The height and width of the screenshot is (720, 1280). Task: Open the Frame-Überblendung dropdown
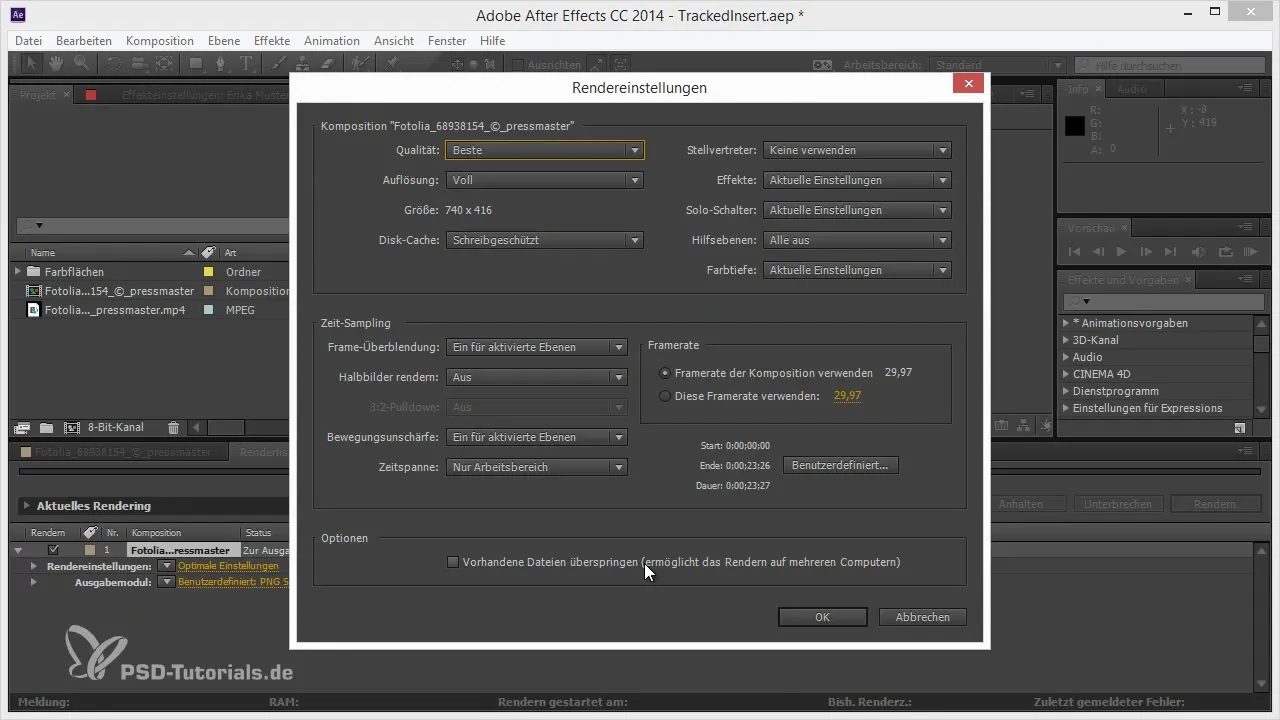tap(537, 347)
